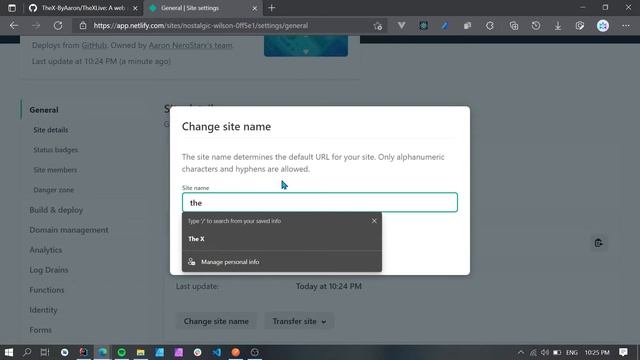
Task: Click the site preview thumbnail
Action: [306, 46]
